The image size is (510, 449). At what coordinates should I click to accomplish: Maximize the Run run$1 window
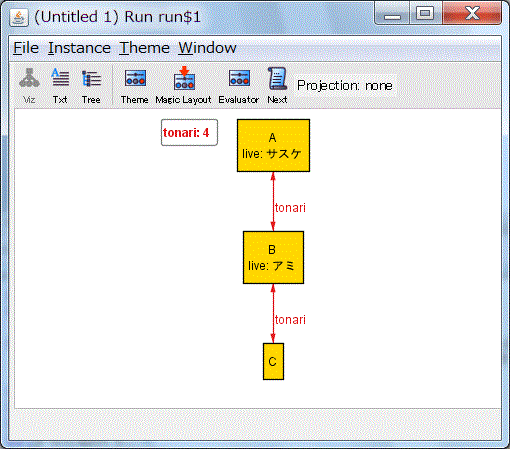[x=425, y=14]
